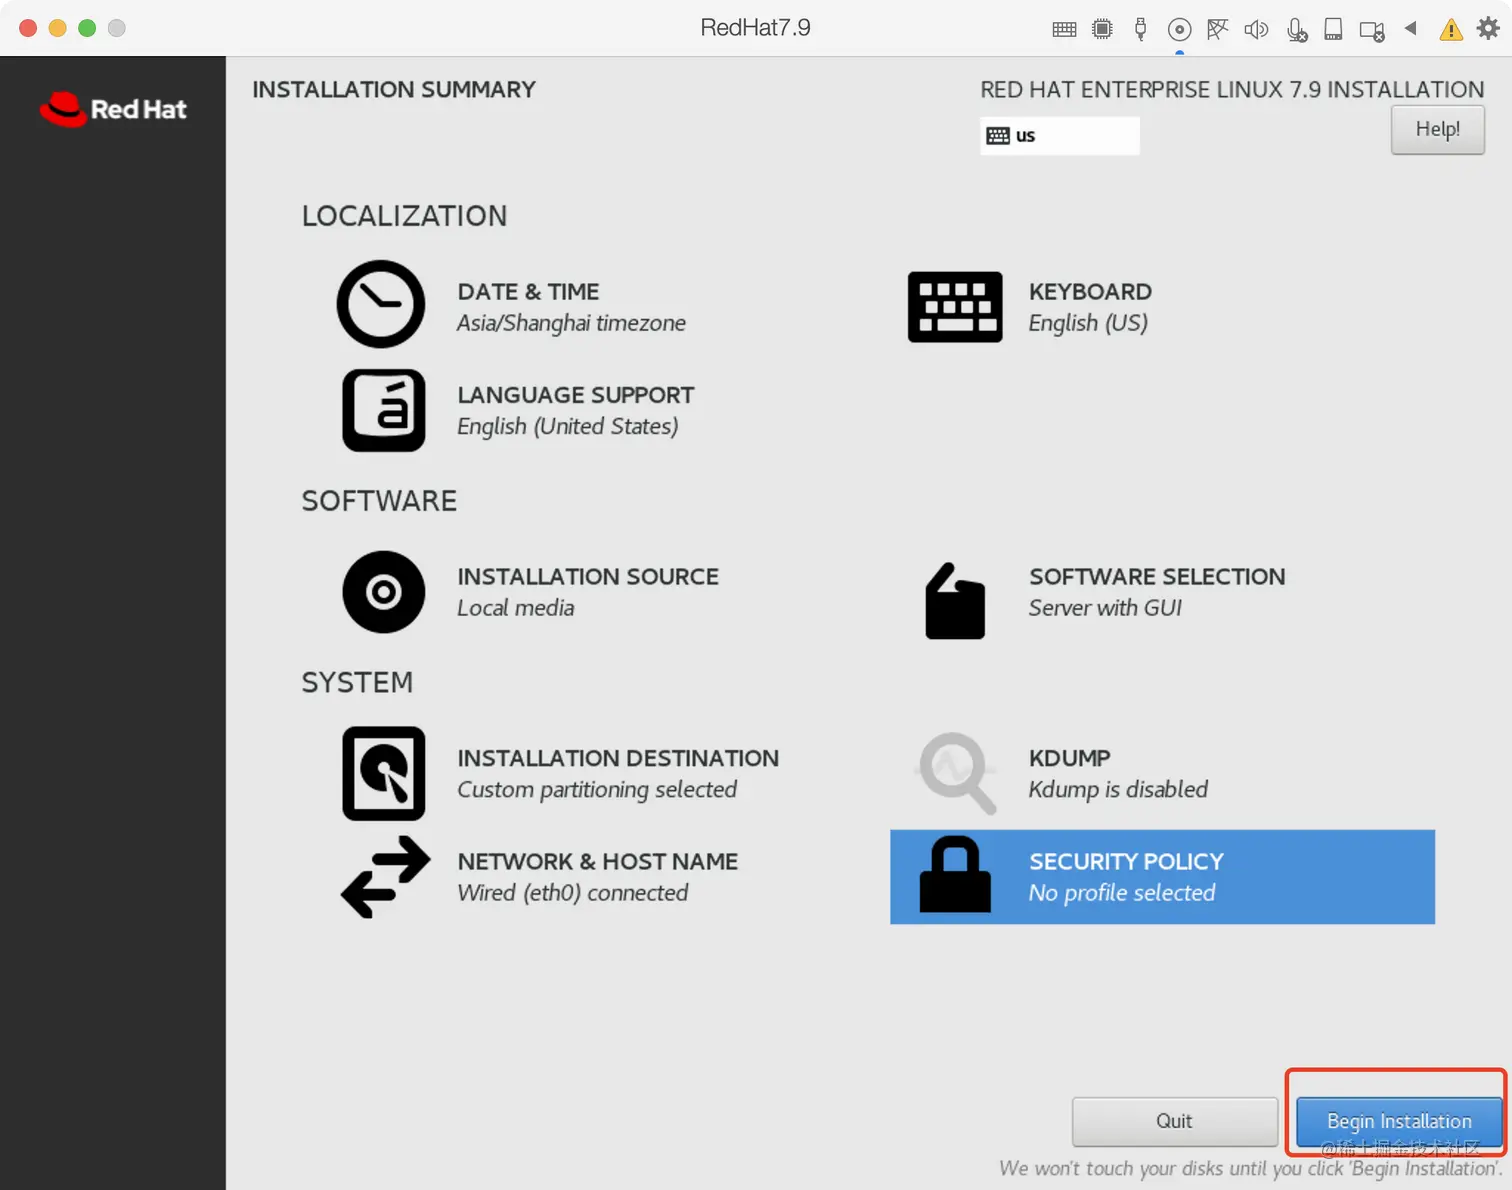This screenshot has width=1512, height=1190.
Task: Open LANGUAGE SUPPORT settings label
Action: pyautogui.click(x=576, y=395)
